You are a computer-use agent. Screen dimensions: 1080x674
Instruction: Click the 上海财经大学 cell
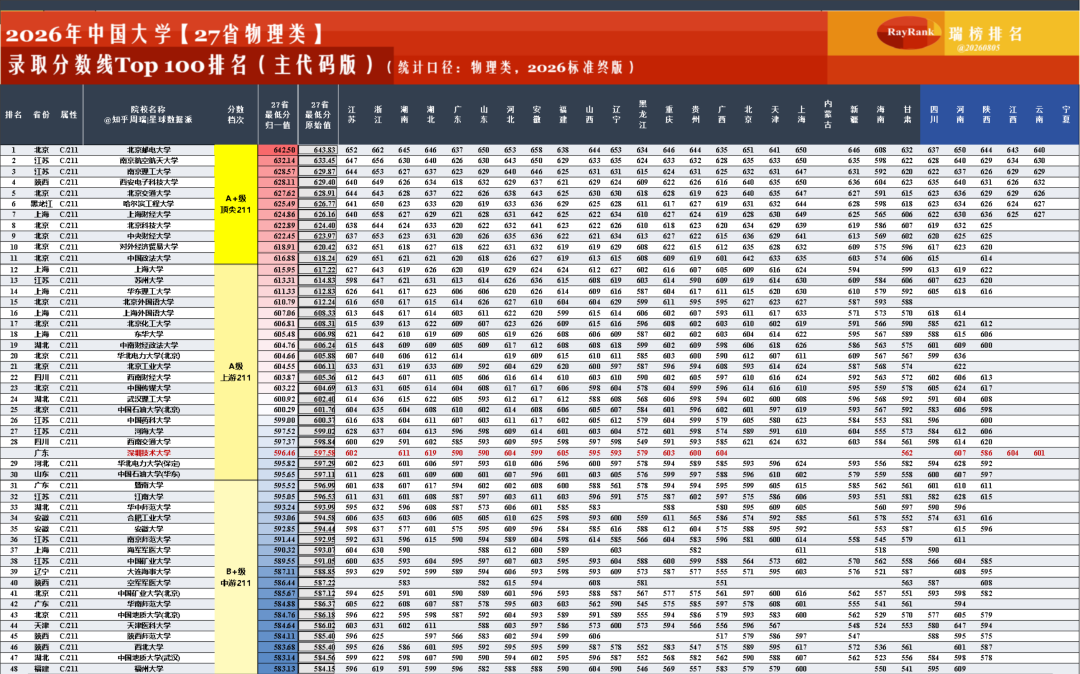click(x=149, y=215)
